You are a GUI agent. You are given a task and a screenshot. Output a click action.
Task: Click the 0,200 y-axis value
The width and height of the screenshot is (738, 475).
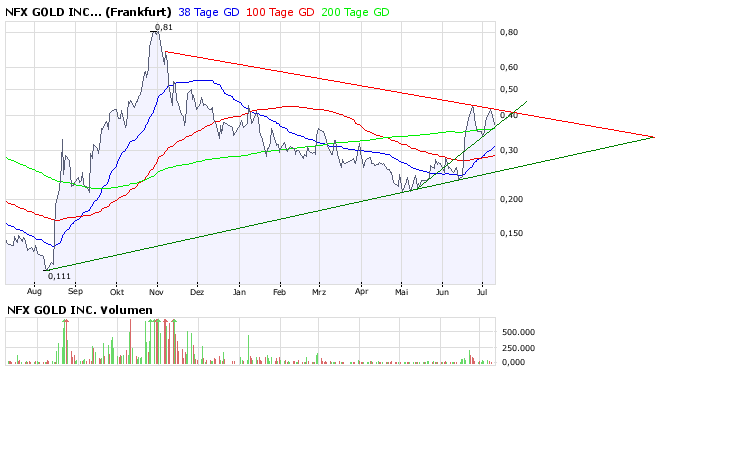[x=511, y=199]
